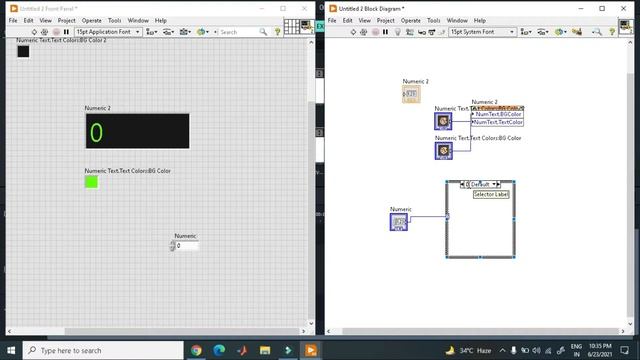Screen dimensions: 640x360
Task: Click Run Continuously in Block Diagram toolbar
Action: tap(364, 32)
